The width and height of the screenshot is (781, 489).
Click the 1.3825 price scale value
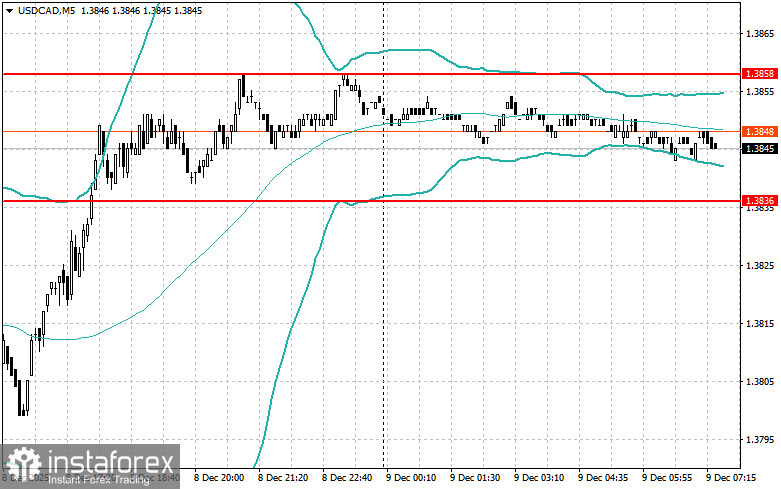pyautogui.click(x=760, y=266)
